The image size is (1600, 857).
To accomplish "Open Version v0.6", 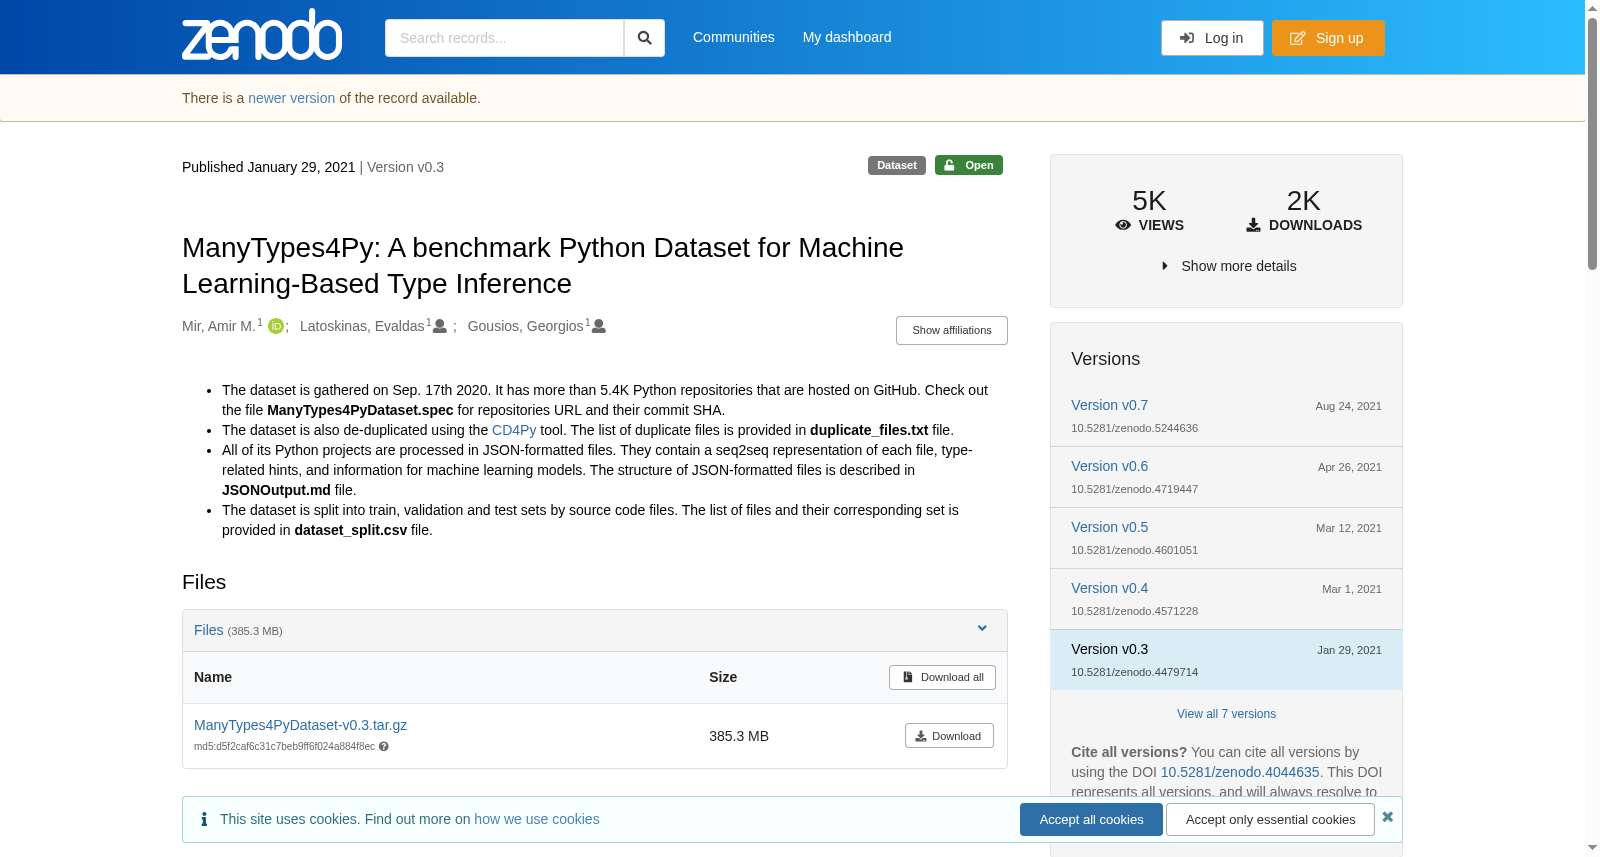I will click(x=1109, y=466).
